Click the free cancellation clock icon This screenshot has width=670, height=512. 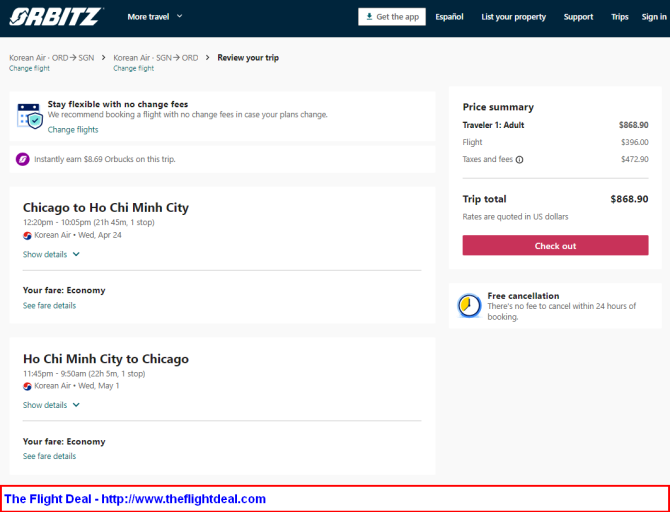[x=469, y=306]
